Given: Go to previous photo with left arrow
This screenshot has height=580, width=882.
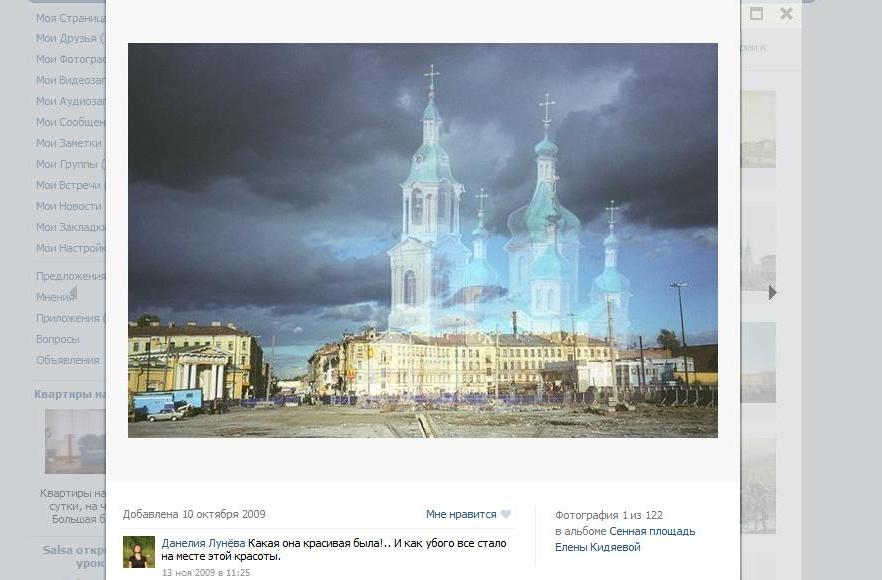Looking at the screenshot, I should pos(73,293).
